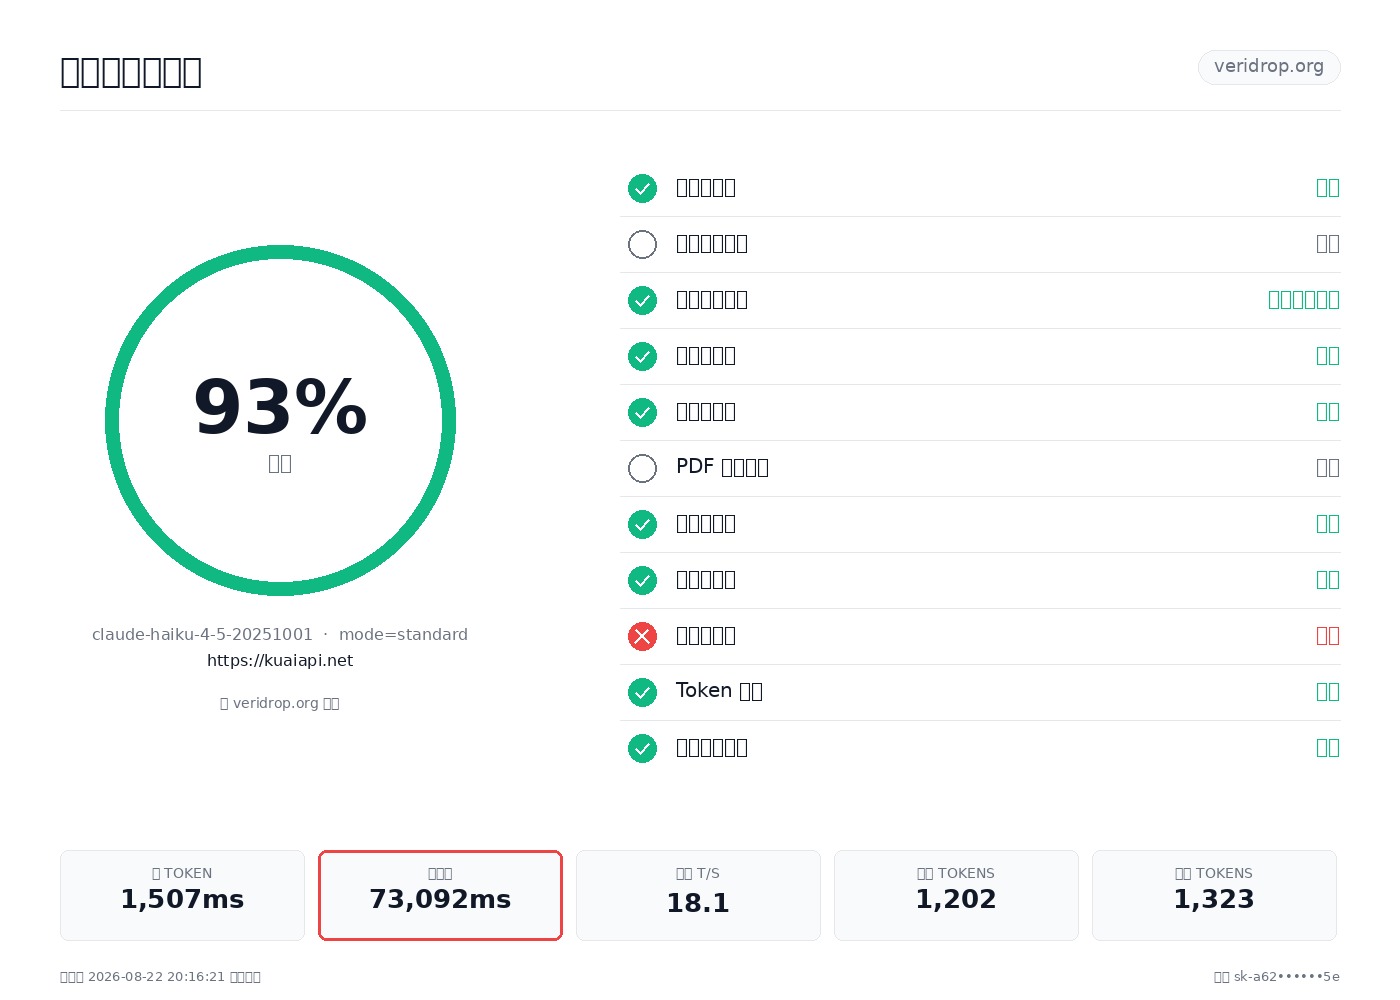Click the claude-haiku-4-5-20251001 model text
This screenshot has width=1400, height=1000.
(202, 635)
